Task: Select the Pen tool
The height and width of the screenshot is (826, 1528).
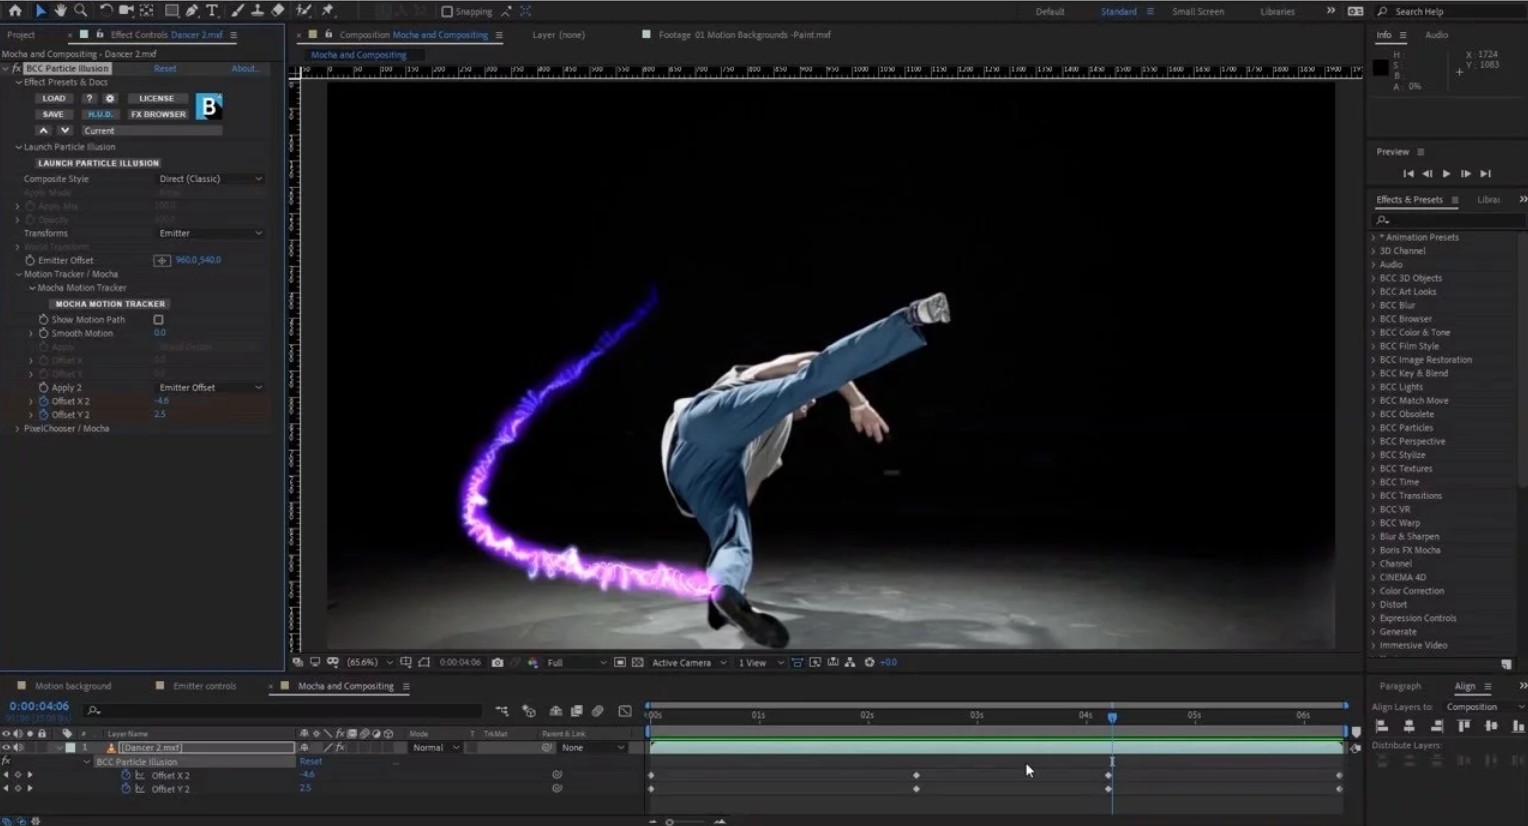Action: pyautogui.click(x=192, y=11)
